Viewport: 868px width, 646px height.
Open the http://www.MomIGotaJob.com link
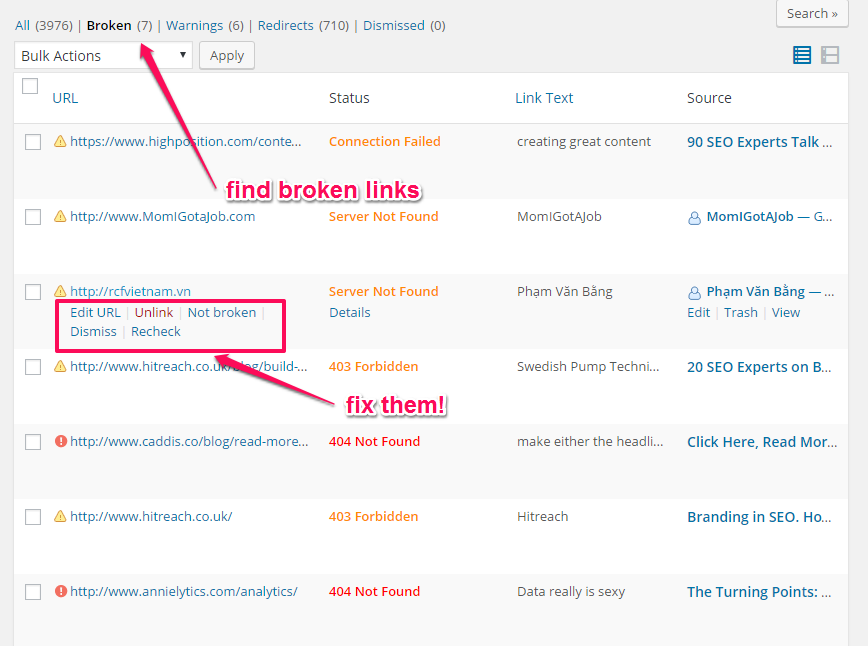[x=162, y=216]
